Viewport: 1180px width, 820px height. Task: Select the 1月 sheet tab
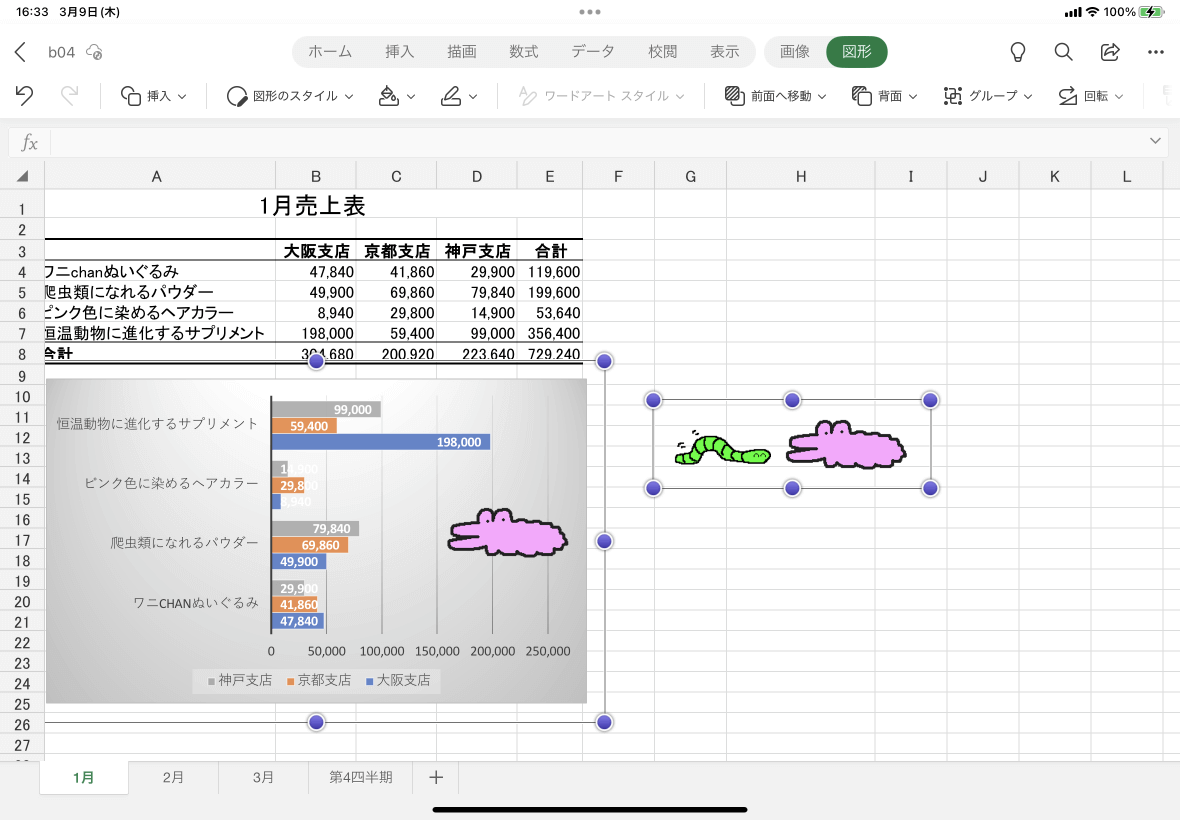point(84,777)
